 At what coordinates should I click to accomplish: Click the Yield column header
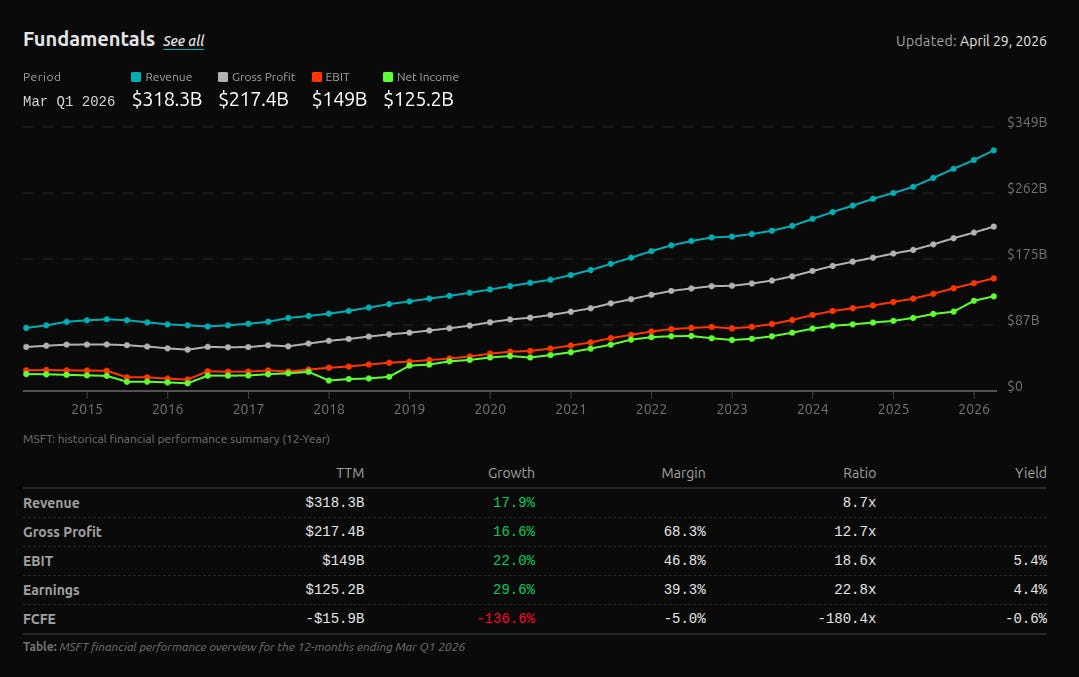(x=1031, y=473)
